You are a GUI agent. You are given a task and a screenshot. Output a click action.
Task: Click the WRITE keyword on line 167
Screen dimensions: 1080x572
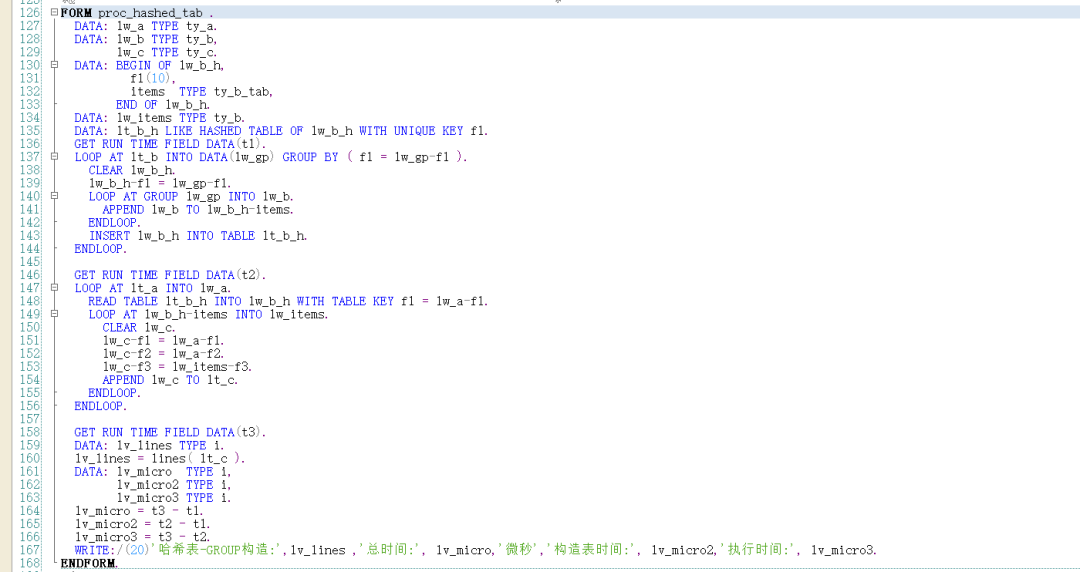coord(92,549)
